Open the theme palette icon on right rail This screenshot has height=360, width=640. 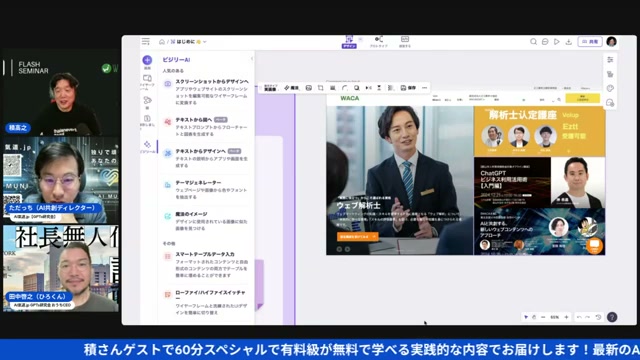click(610, 88)
